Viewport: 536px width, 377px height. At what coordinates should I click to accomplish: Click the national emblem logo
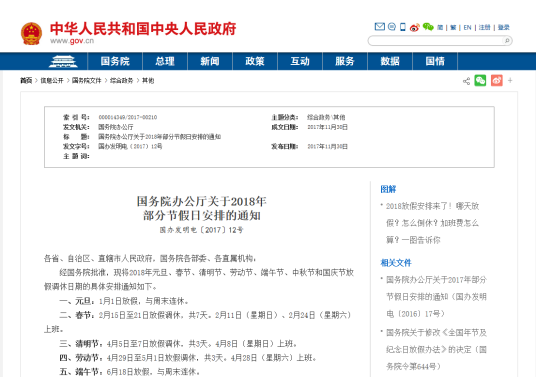click(31, 33)
